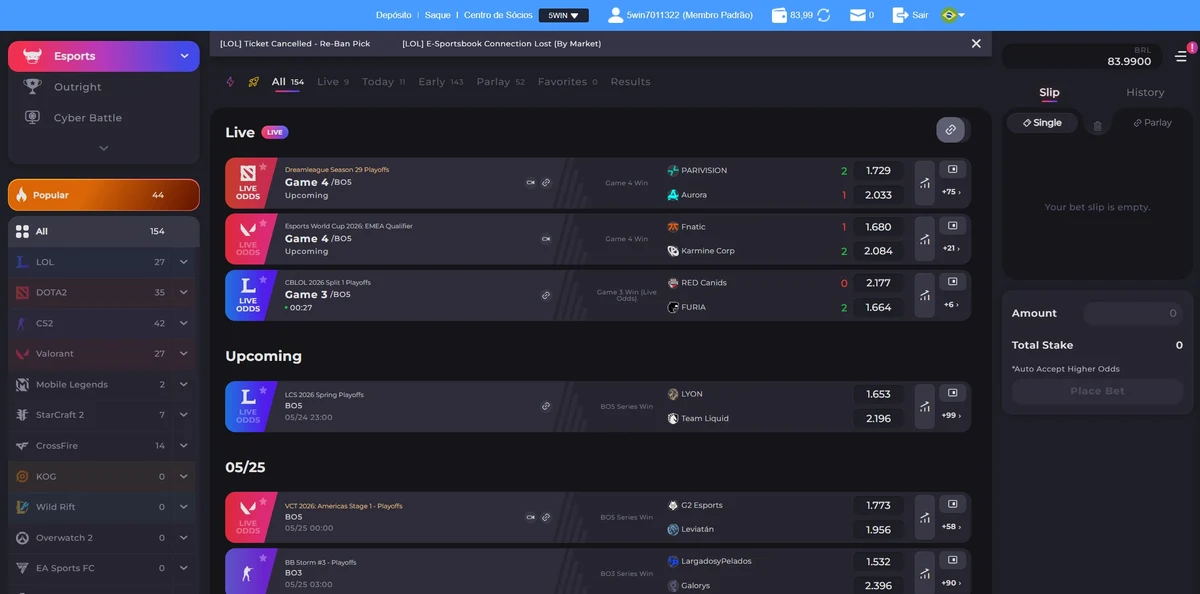Open video player icon for PARIVISION match
1200x594 pixels.
[x=953, y=170]
